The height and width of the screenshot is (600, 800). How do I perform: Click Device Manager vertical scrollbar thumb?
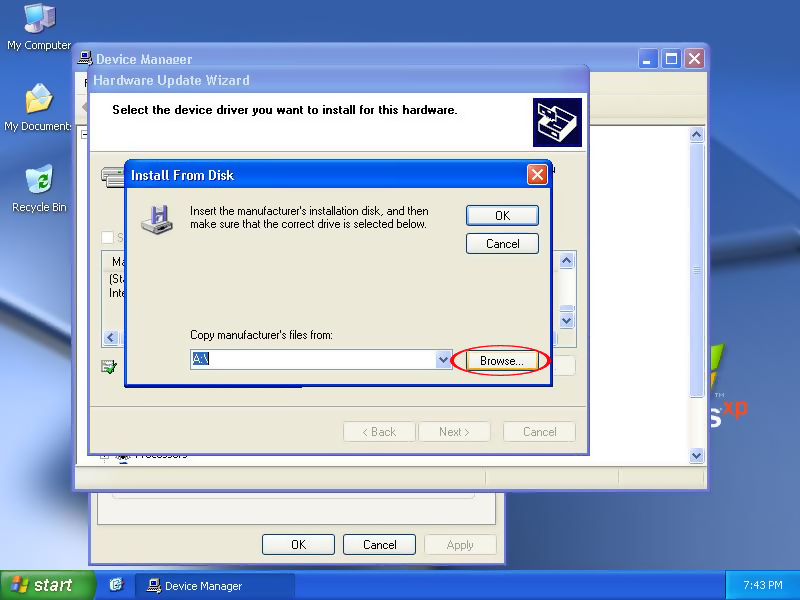point(696,270)
